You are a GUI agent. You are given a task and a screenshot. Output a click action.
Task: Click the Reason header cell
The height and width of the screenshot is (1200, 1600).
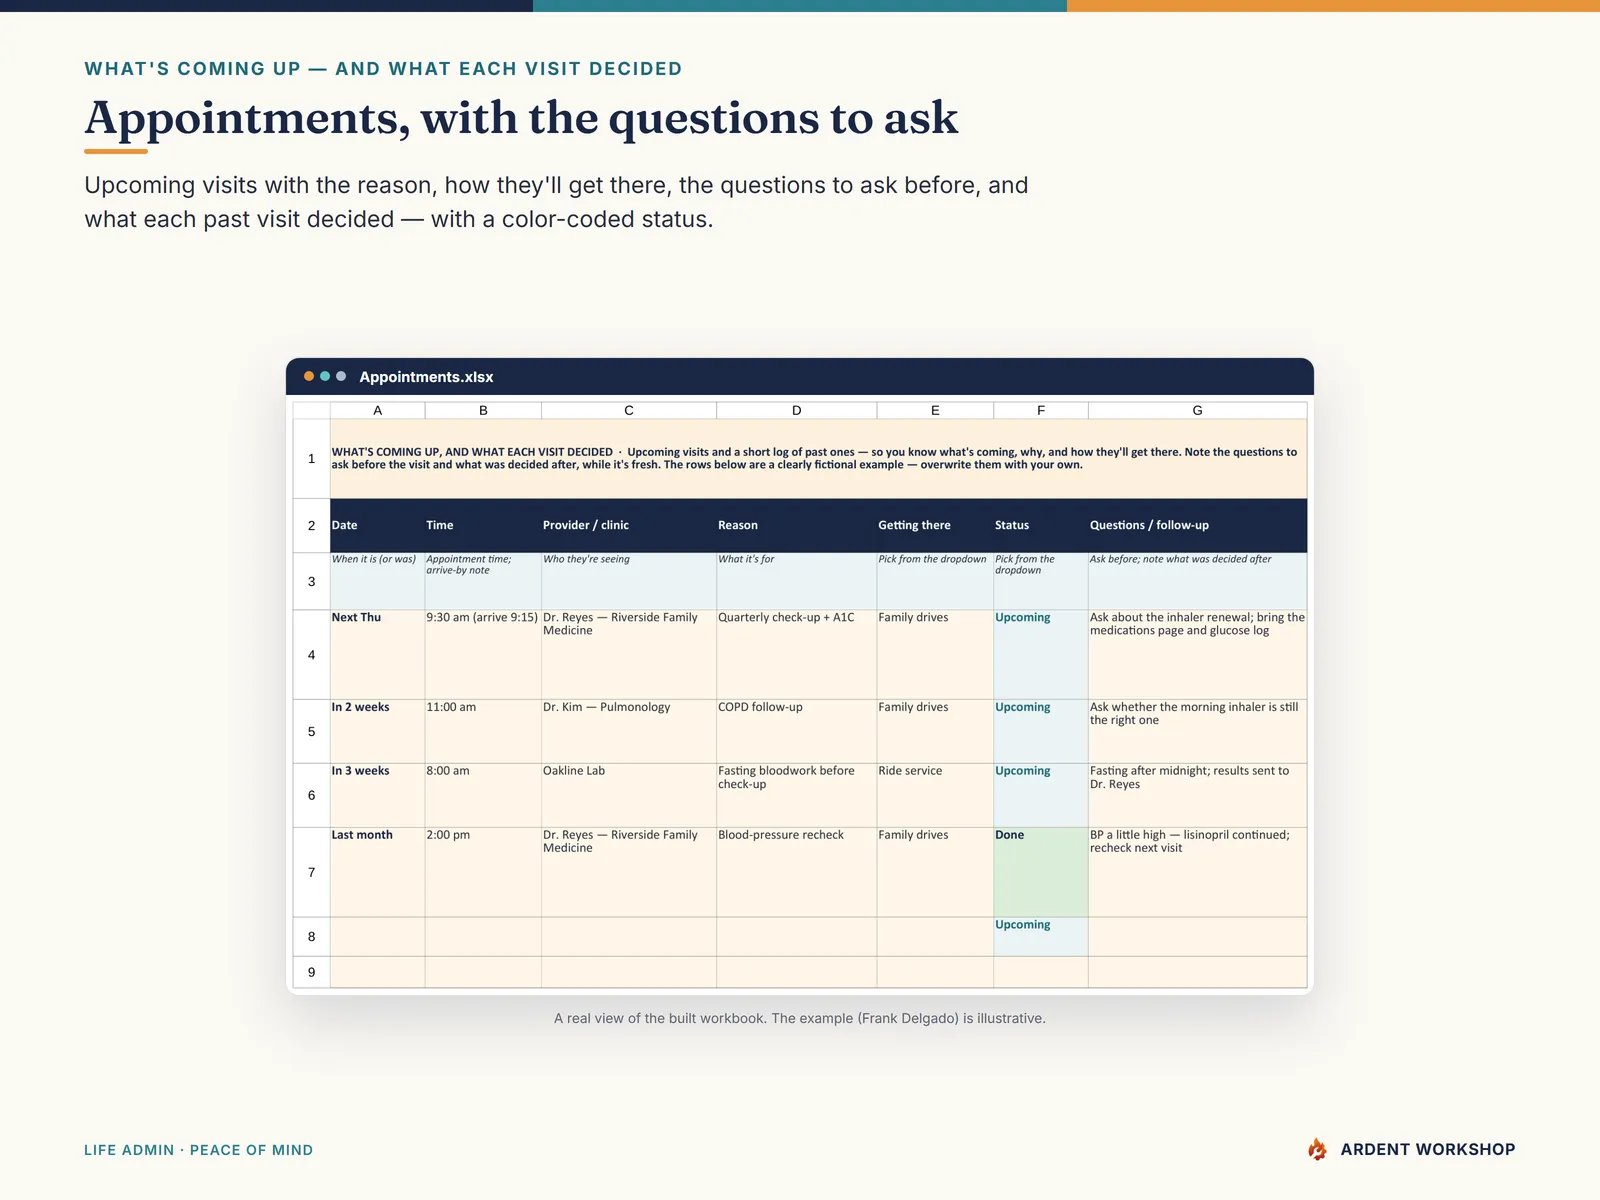(x=797, y=525)
